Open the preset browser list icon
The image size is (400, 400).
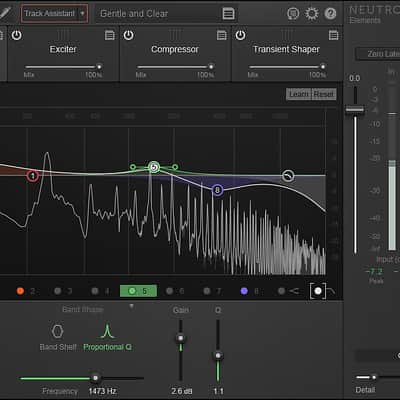click(228, 14)
